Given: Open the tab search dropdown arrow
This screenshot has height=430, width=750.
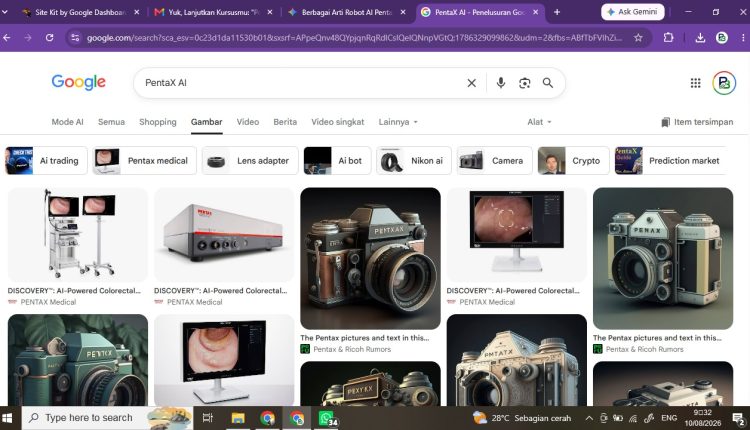Looking at the screenshot, I should 5,12.
